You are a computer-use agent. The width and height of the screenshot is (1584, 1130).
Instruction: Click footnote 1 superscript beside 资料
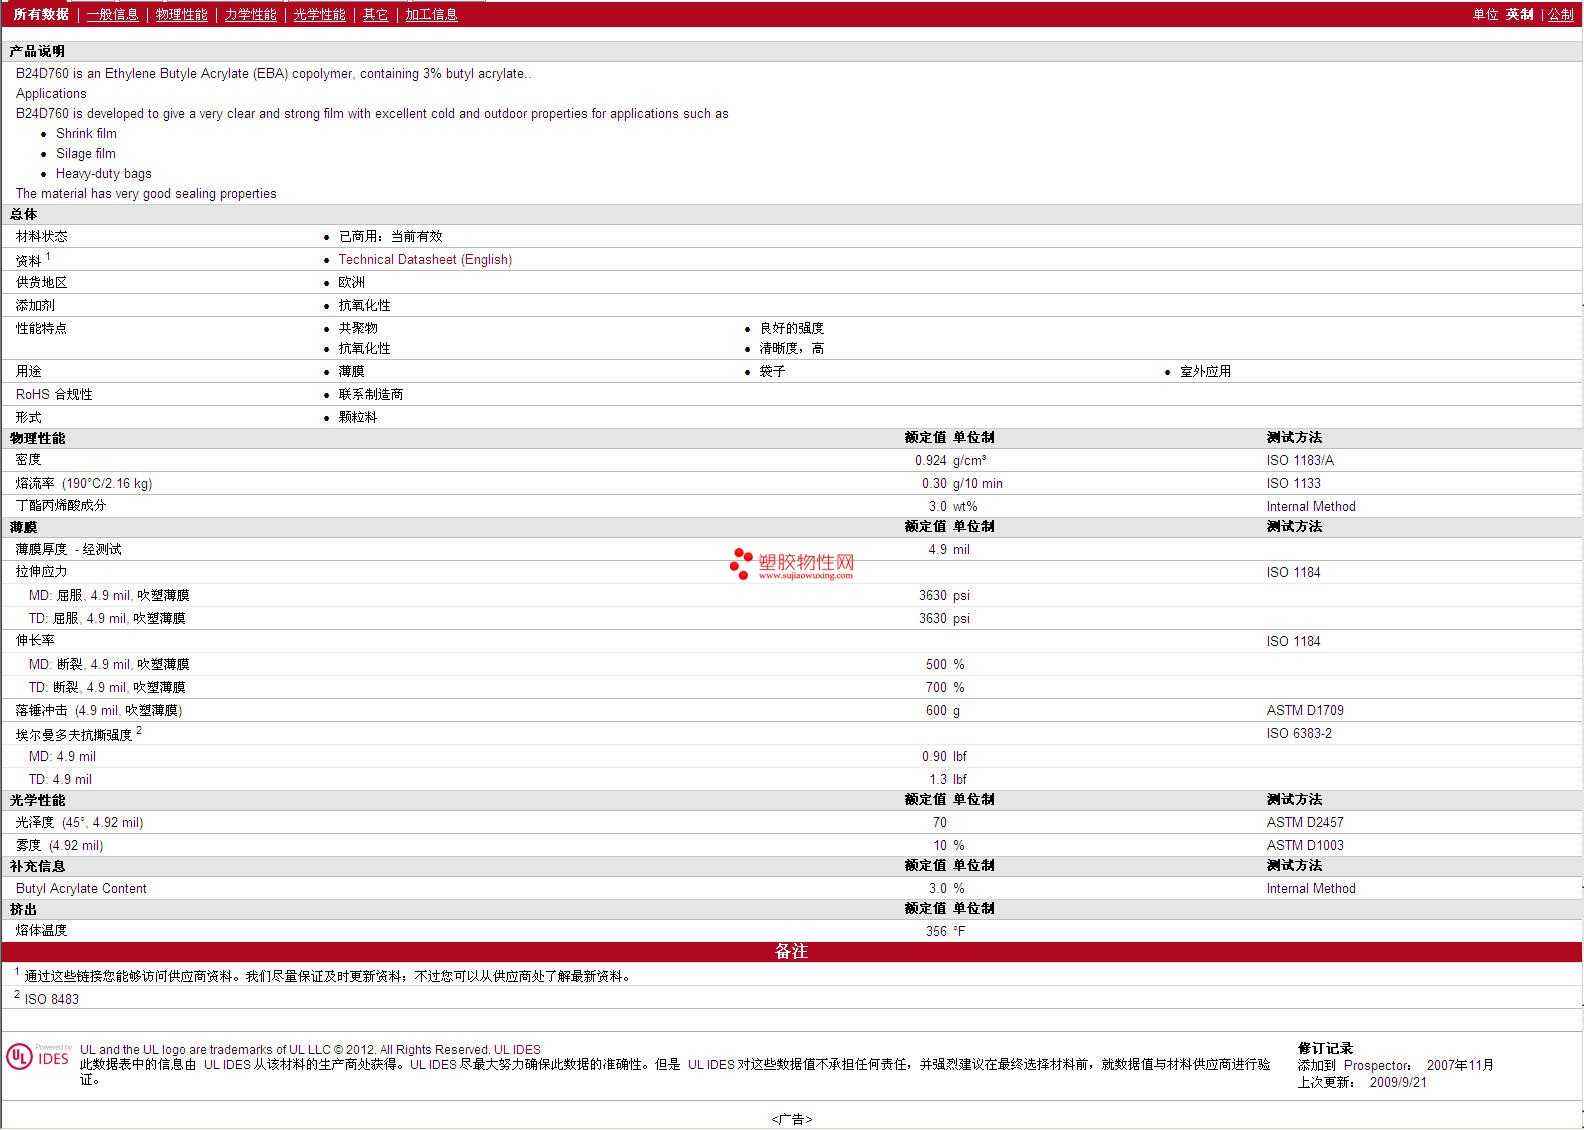[48, 257]
